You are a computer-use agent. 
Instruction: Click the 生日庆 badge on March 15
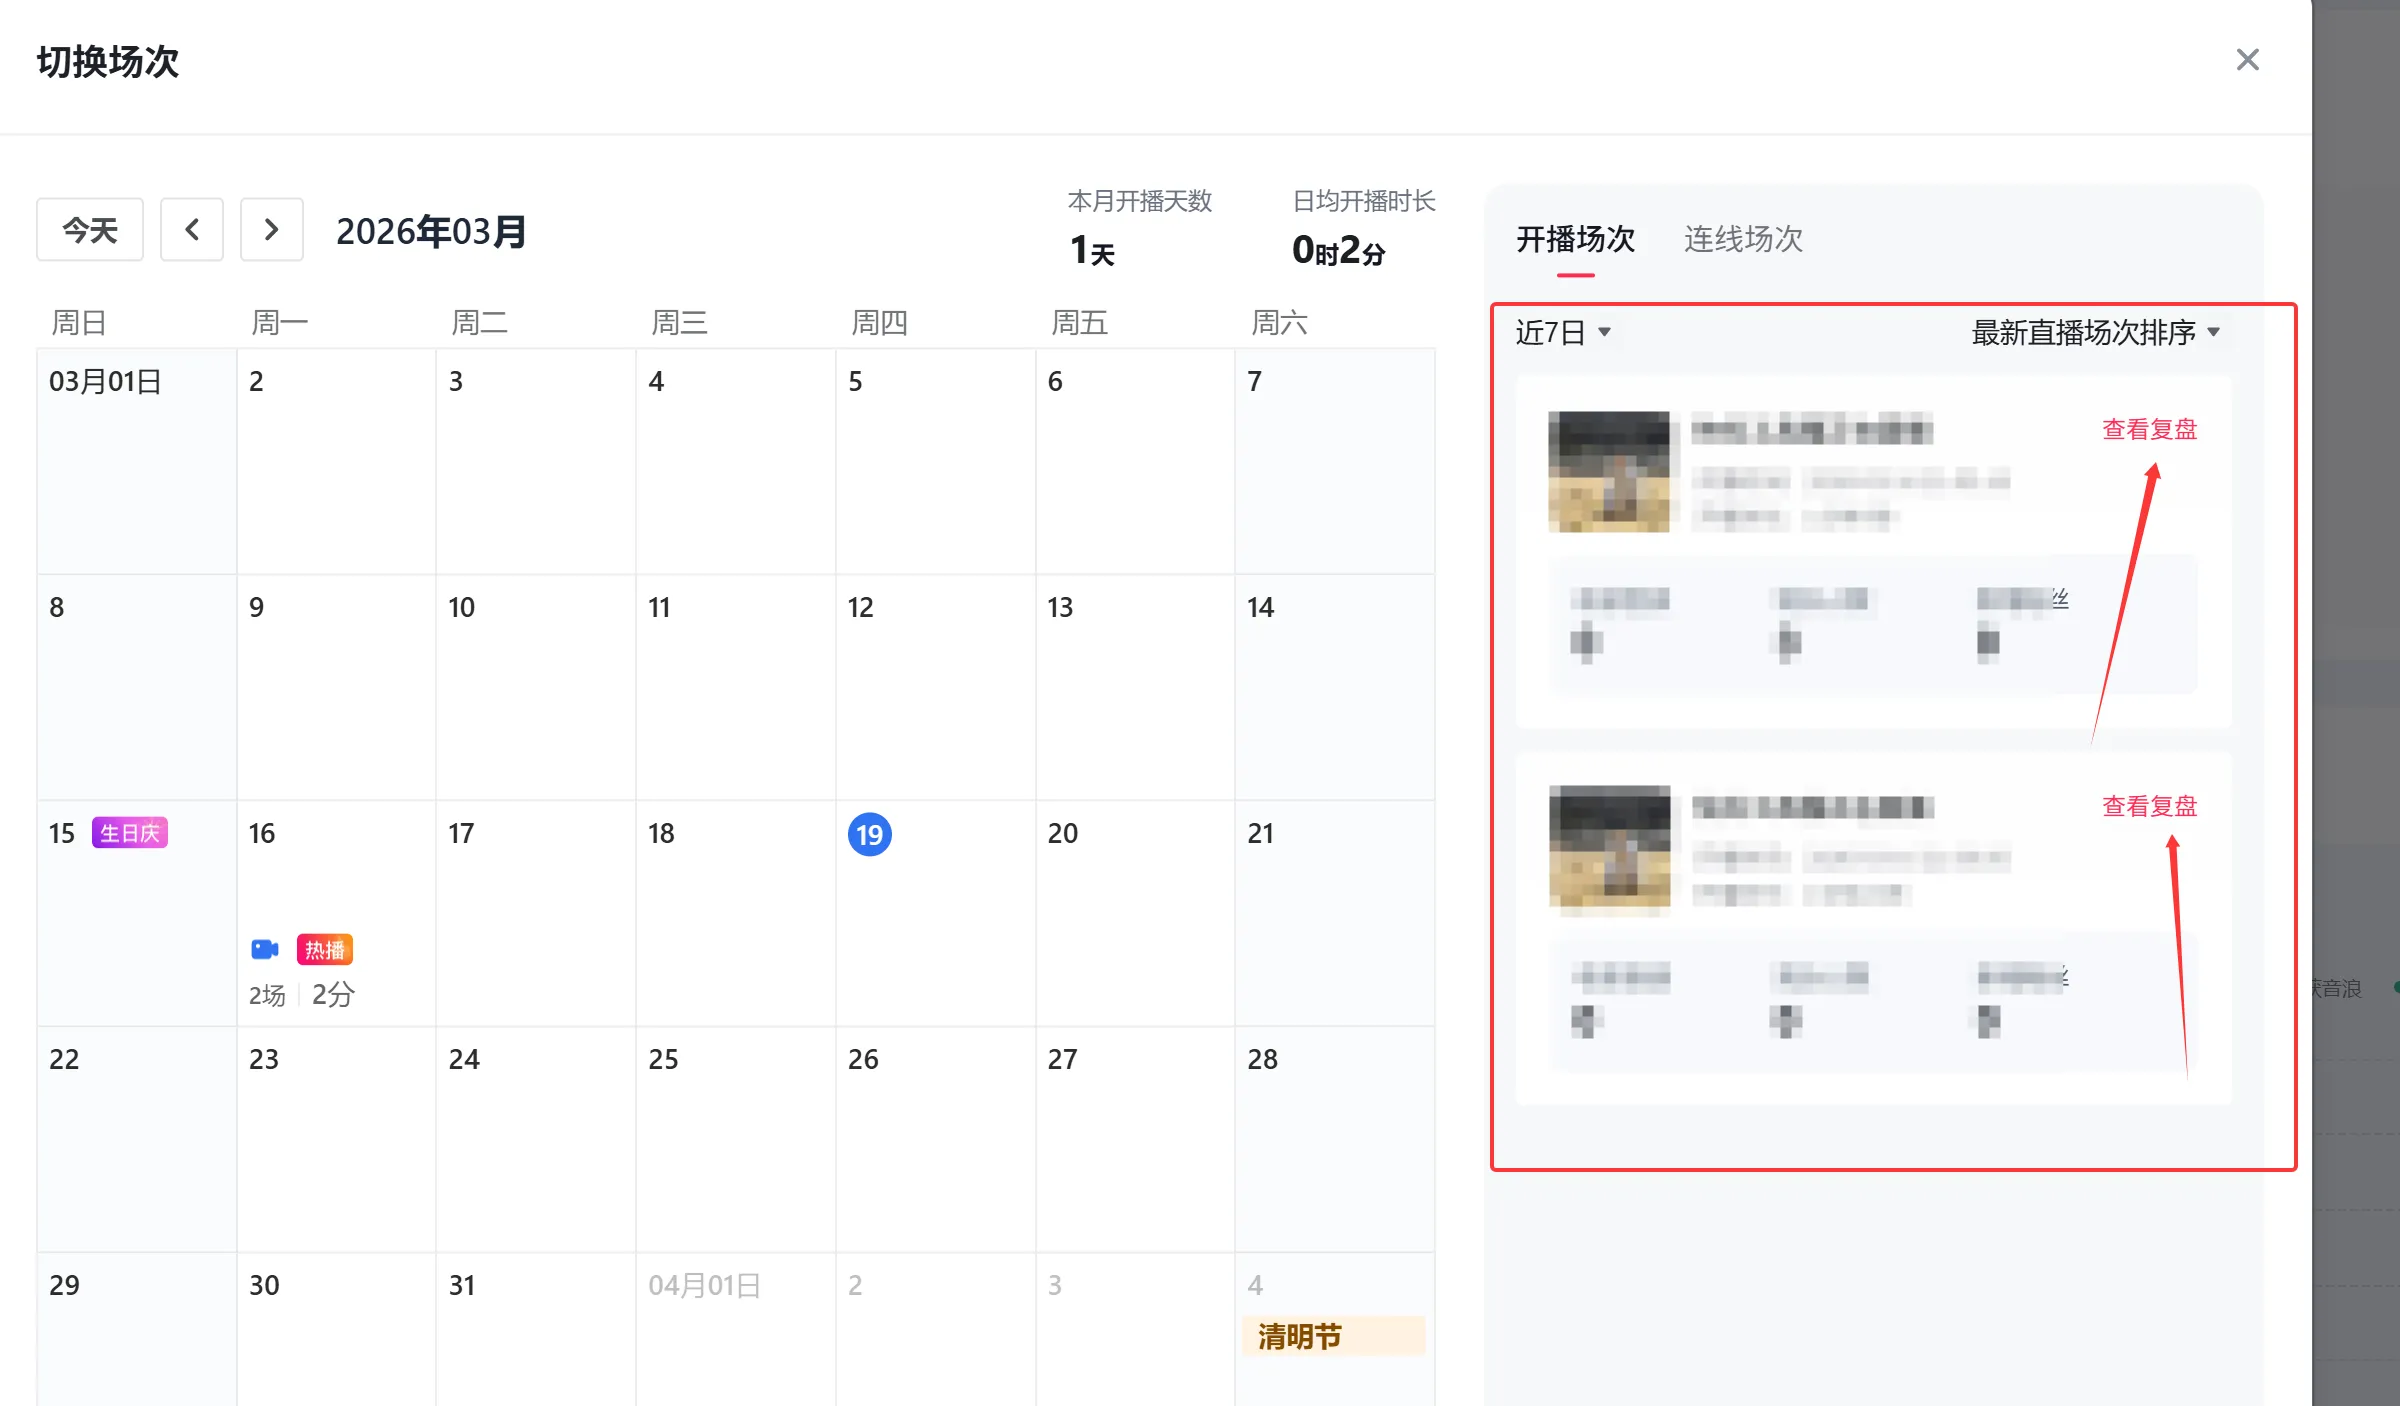(130, 833)
